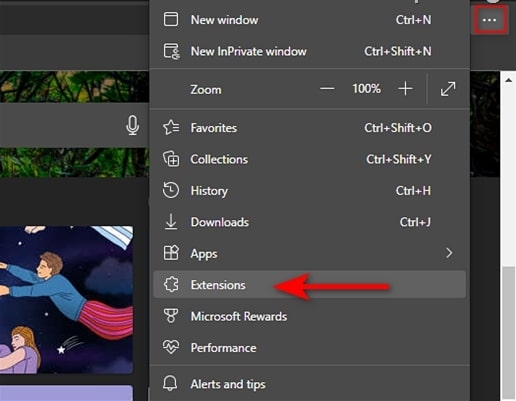Click the Ctrl+Shift+N shortcut text
Screen dimensions: 516x401
pos(398,51)
